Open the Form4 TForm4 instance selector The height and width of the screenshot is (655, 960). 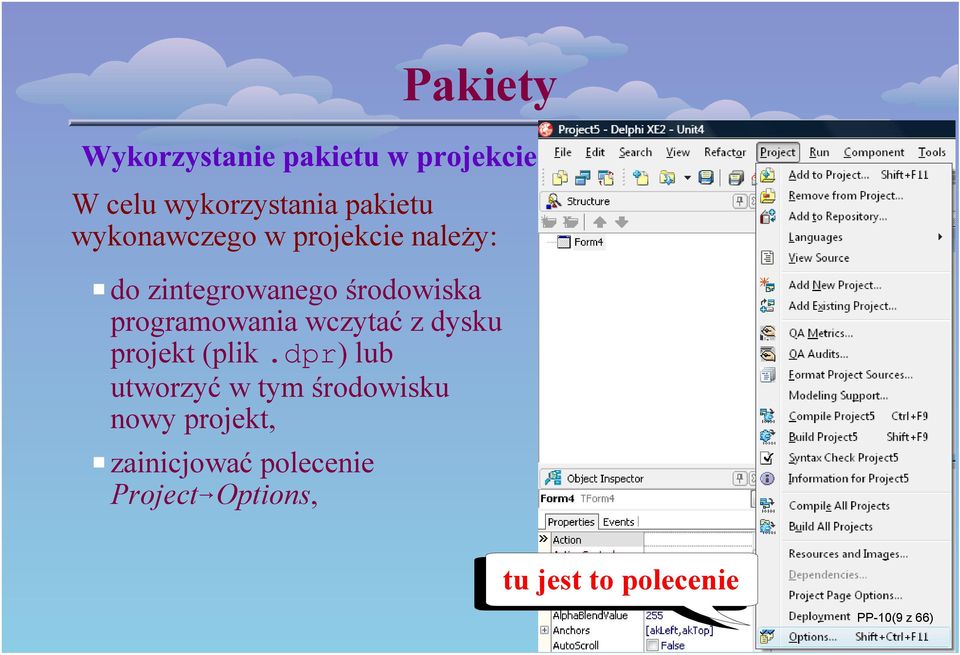pyautogui.click(x=647, y=498)
